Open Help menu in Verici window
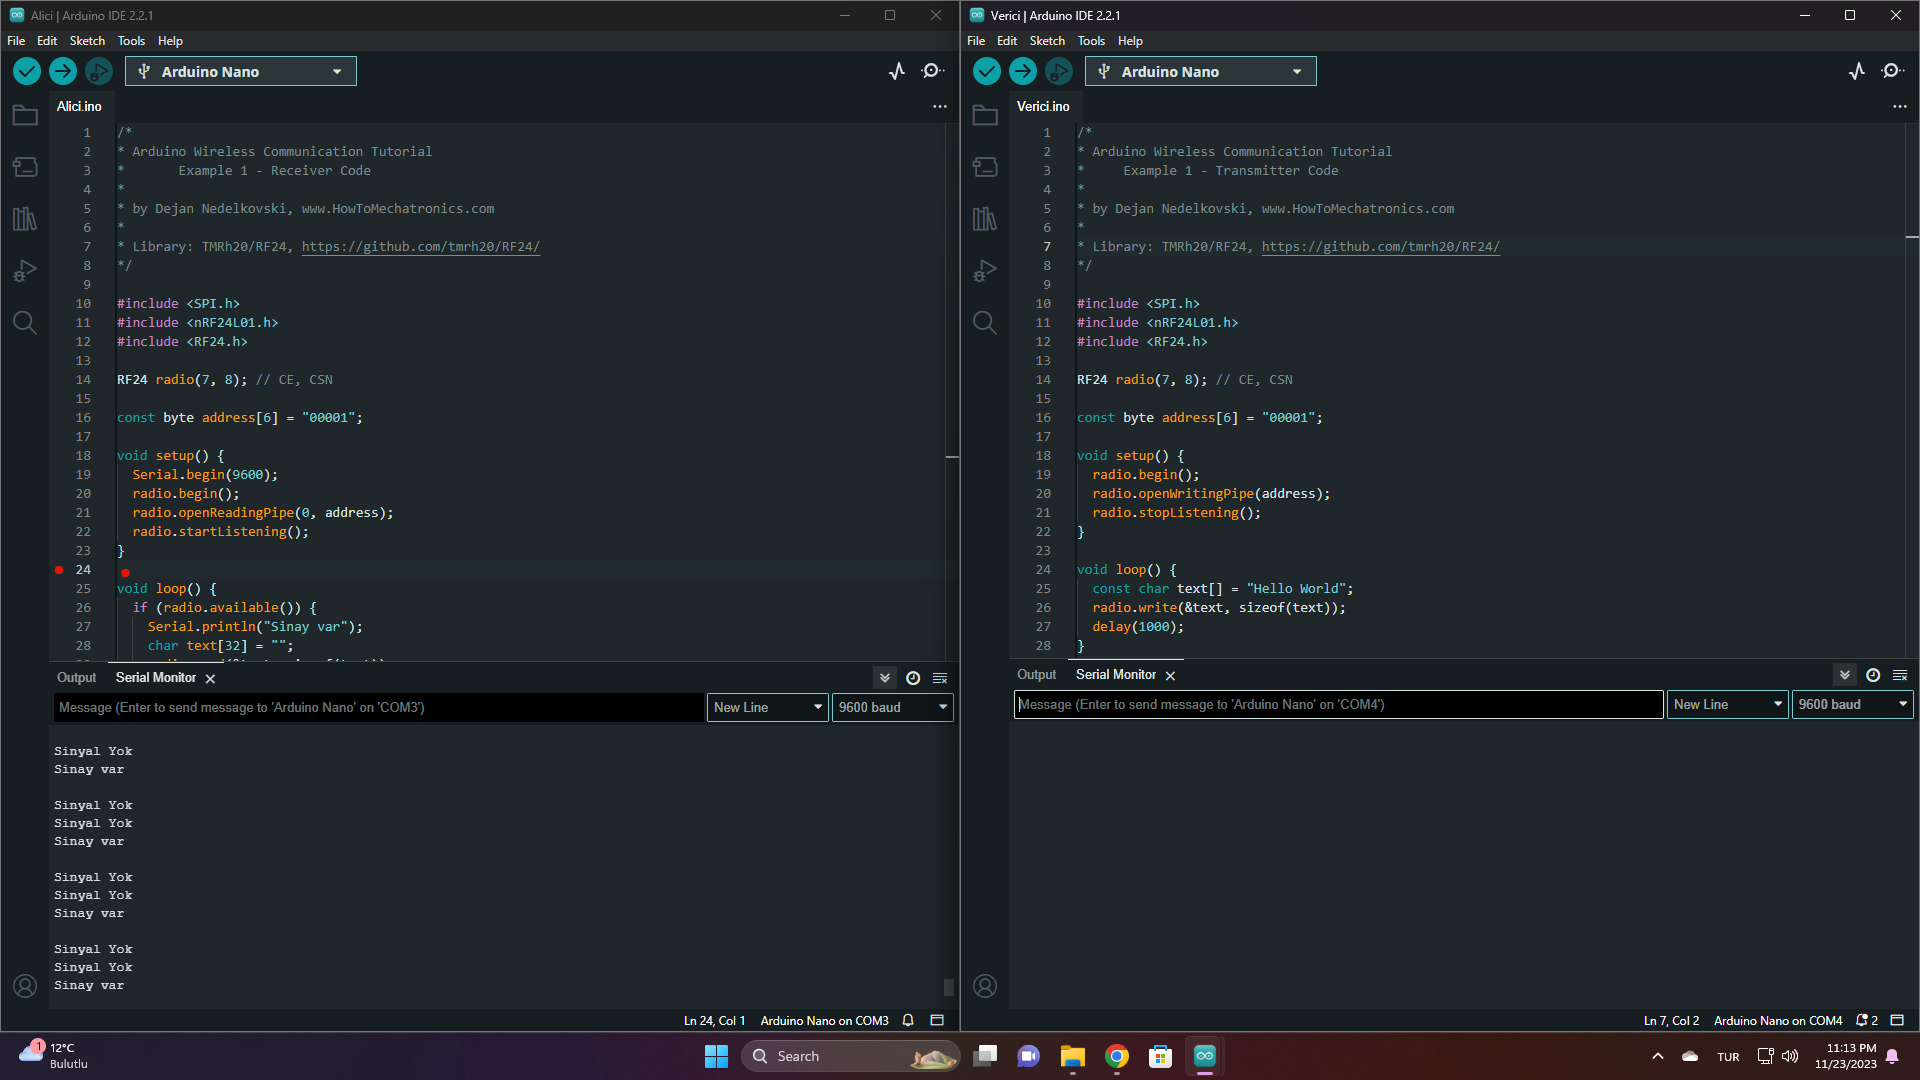This screenshot has width=1920, height=1080. click(1130, 41)
